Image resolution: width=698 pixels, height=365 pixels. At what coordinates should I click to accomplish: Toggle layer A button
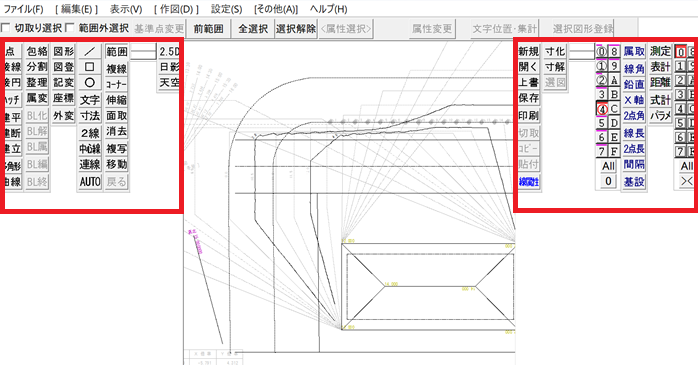coord(614,81)
